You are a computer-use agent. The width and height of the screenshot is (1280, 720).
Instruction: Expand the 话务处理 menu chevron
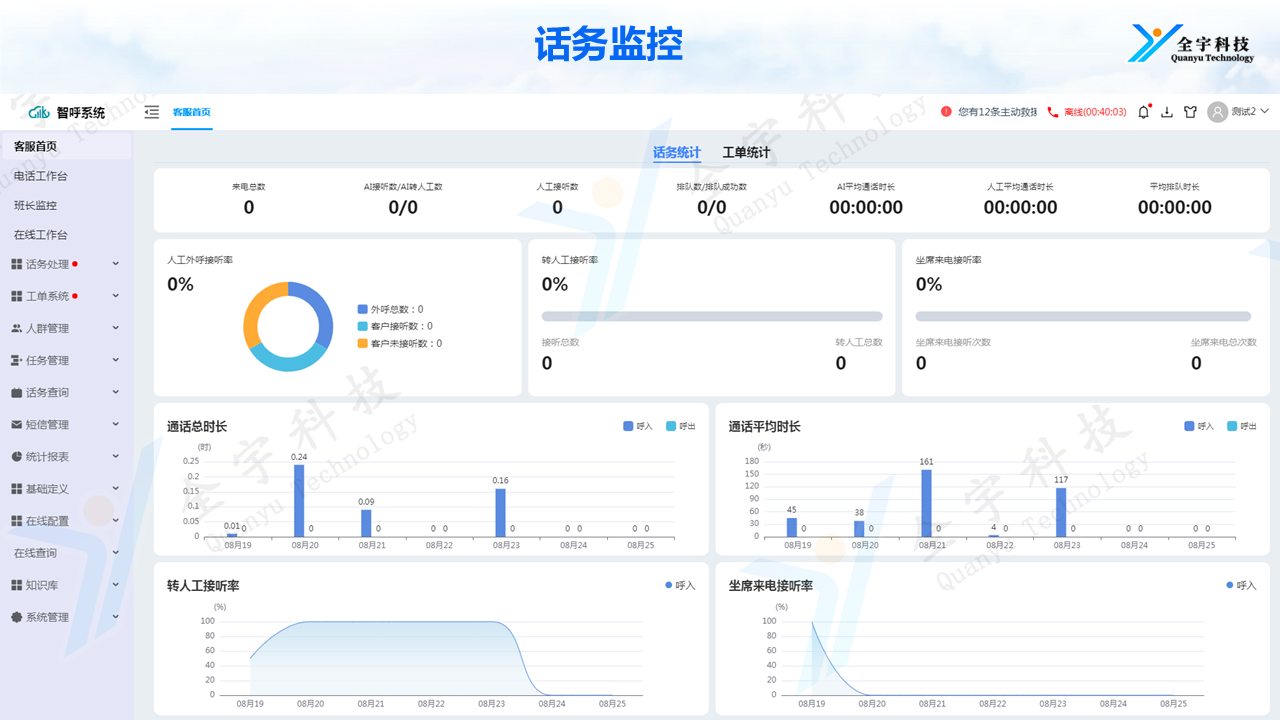click(116, 264)
